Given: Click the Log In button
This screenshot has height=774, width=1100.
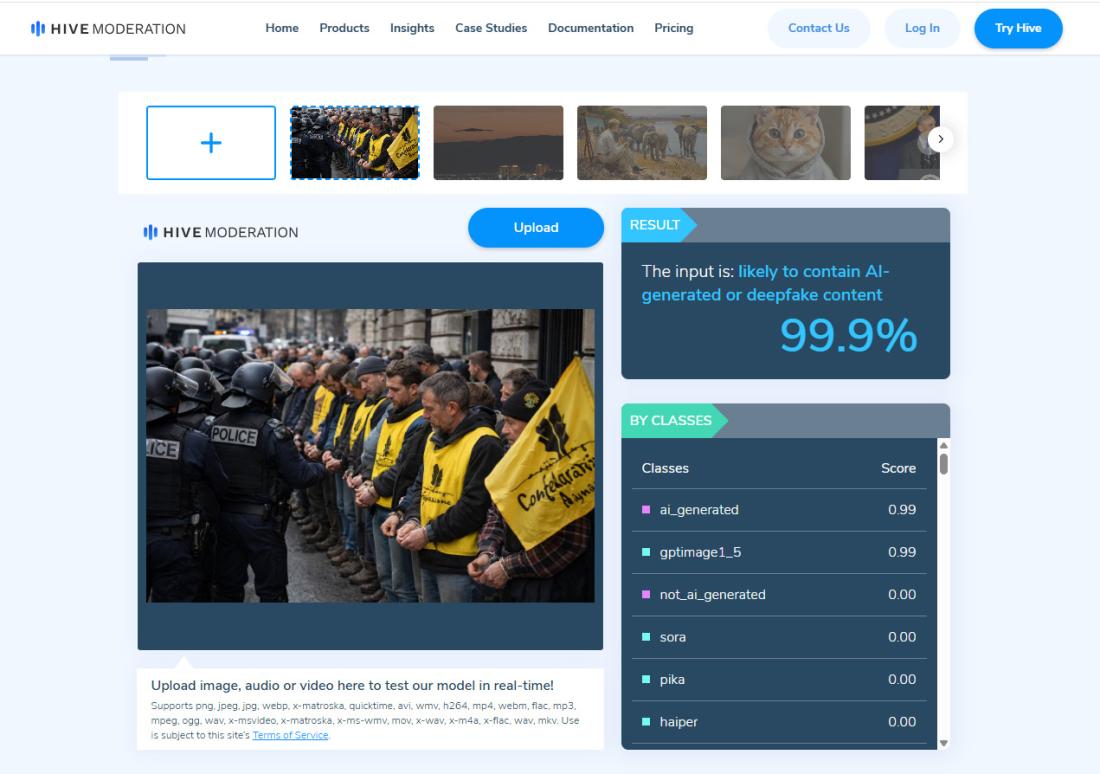Looking at the screenshot, I should click(922, 28).
